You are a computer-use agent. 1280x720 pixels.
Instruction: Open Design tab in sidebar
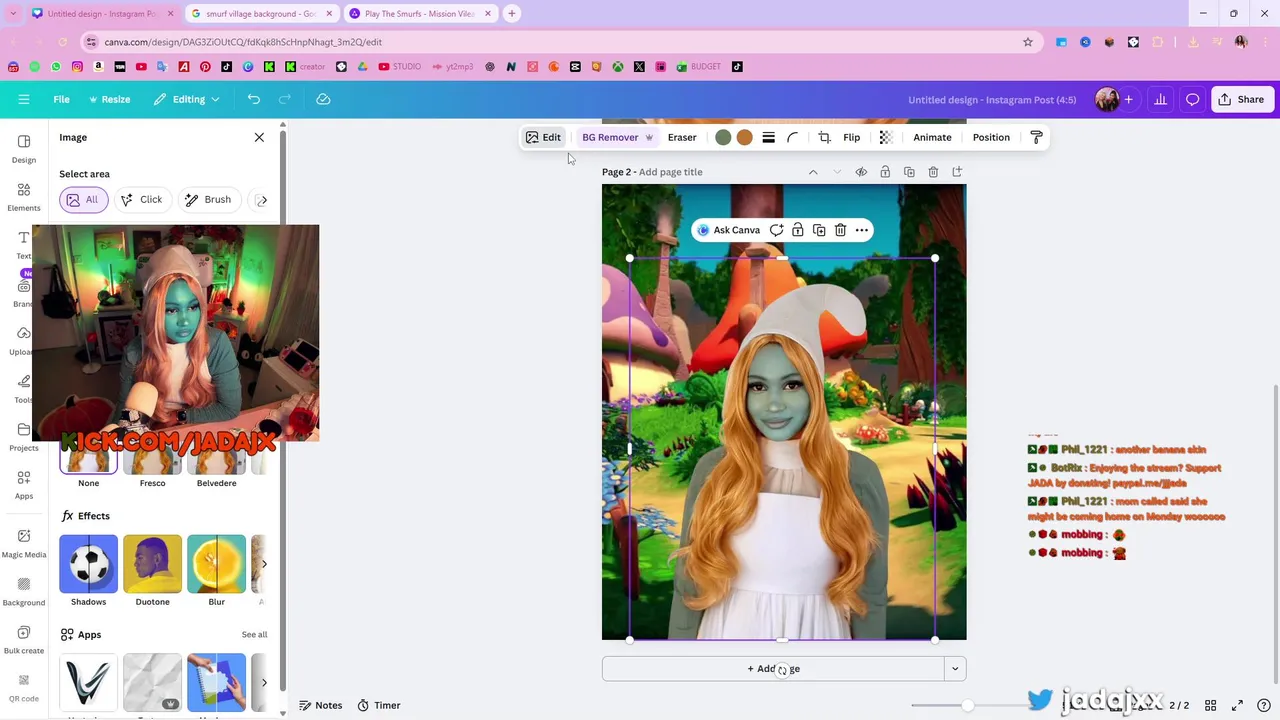point(24,148)
